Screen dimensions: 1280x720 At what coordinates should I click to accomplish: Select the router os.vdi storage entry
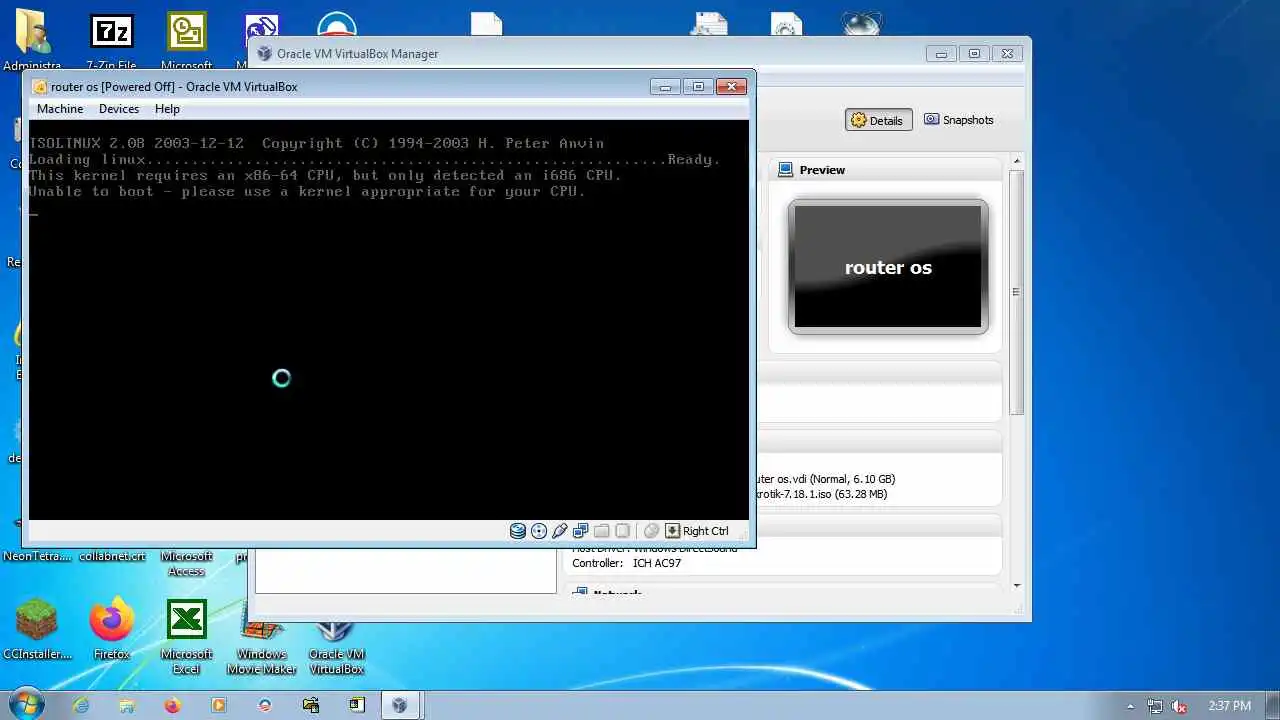pyautogui.click(x=826, y=479)
